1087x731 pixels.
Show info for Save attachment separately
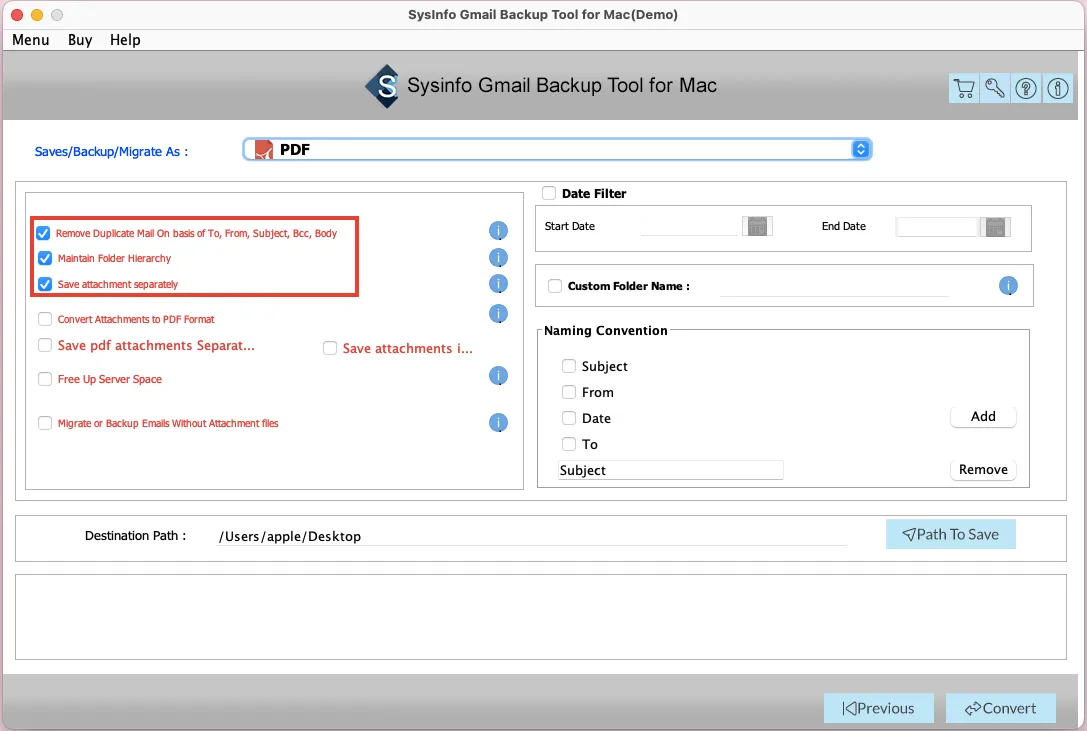(x=498, y=284)
